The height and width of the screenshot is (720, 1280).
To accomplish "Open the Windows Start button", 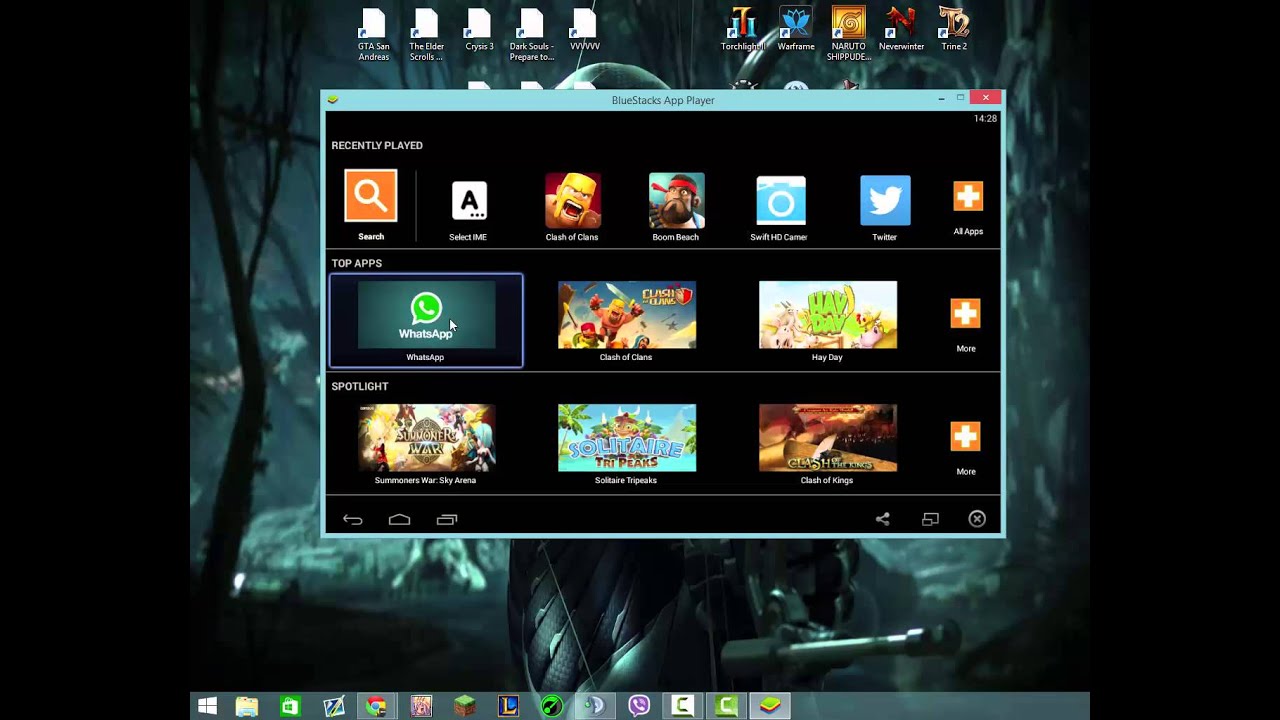I will [x=207, y=706].
